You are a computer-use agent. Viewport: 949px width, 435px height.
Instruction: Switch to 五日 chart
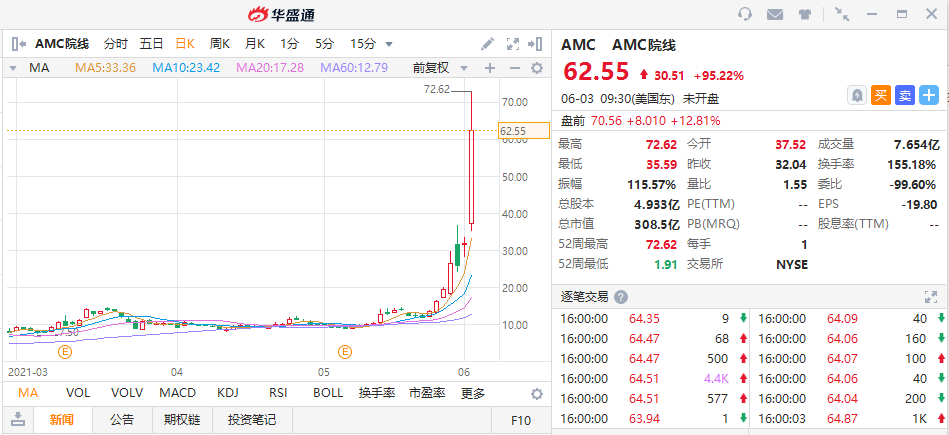(151, 44)
